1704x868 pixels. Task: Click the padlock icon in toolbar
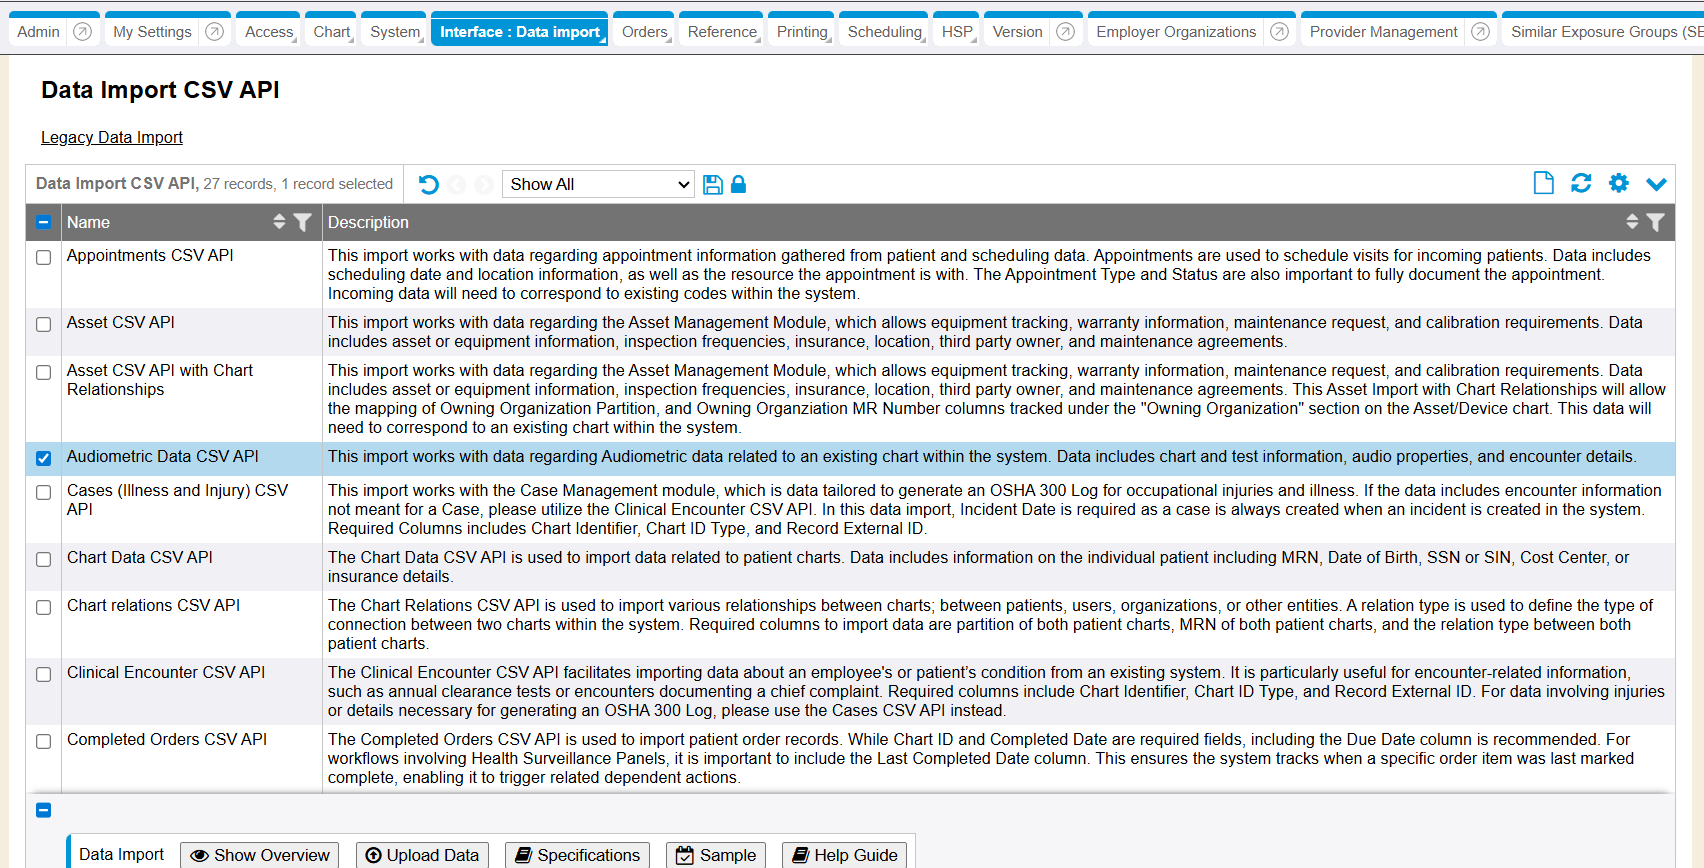coord(738,184)
